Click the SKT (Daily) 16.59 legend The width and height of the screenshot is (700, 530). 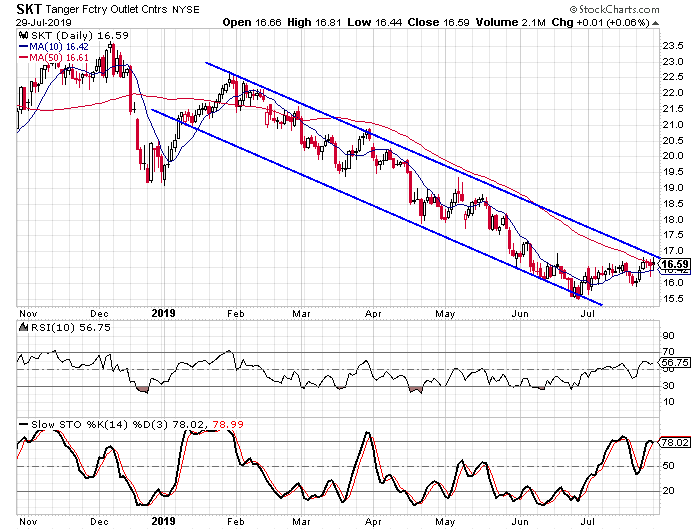pos(79,36)
